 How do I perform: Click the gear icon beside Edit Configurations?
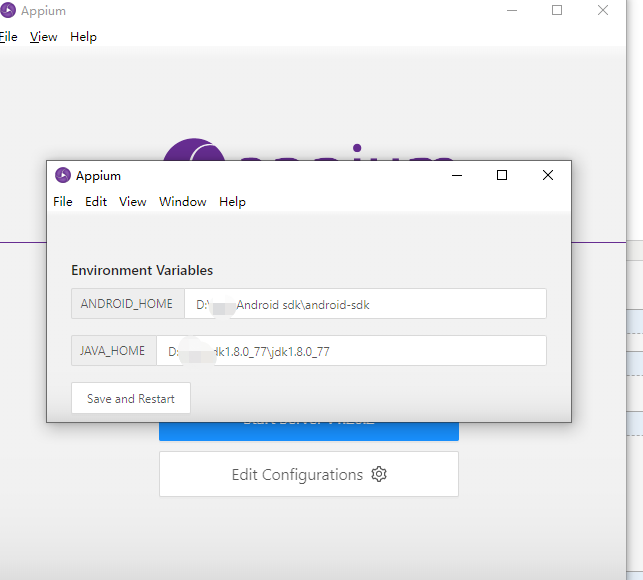click(379, 474)
